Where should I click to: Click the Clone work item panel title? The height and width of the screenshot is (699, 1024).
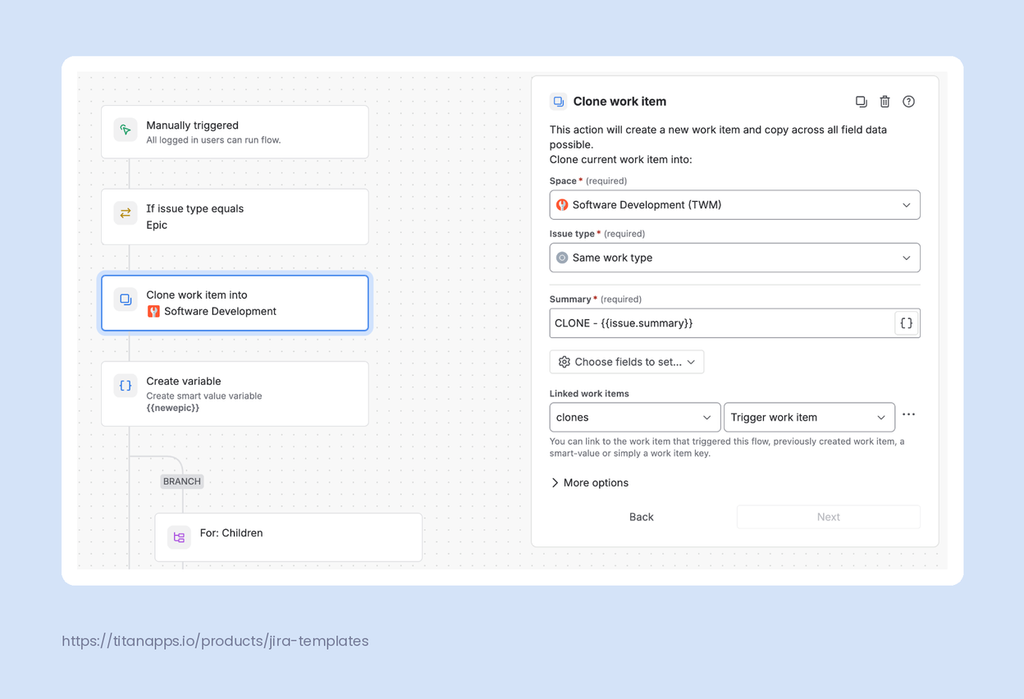click(620, 101)
